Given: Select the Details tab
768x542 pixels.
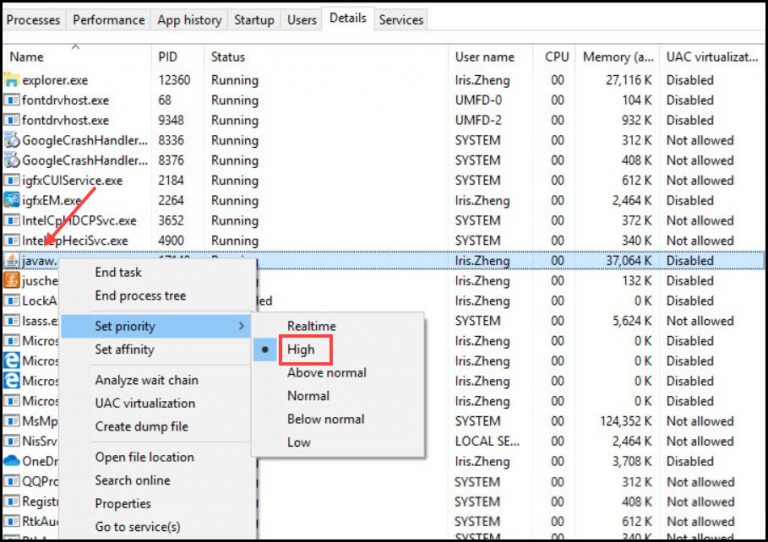Looking at the screenshot, I should tap(348, 19).
